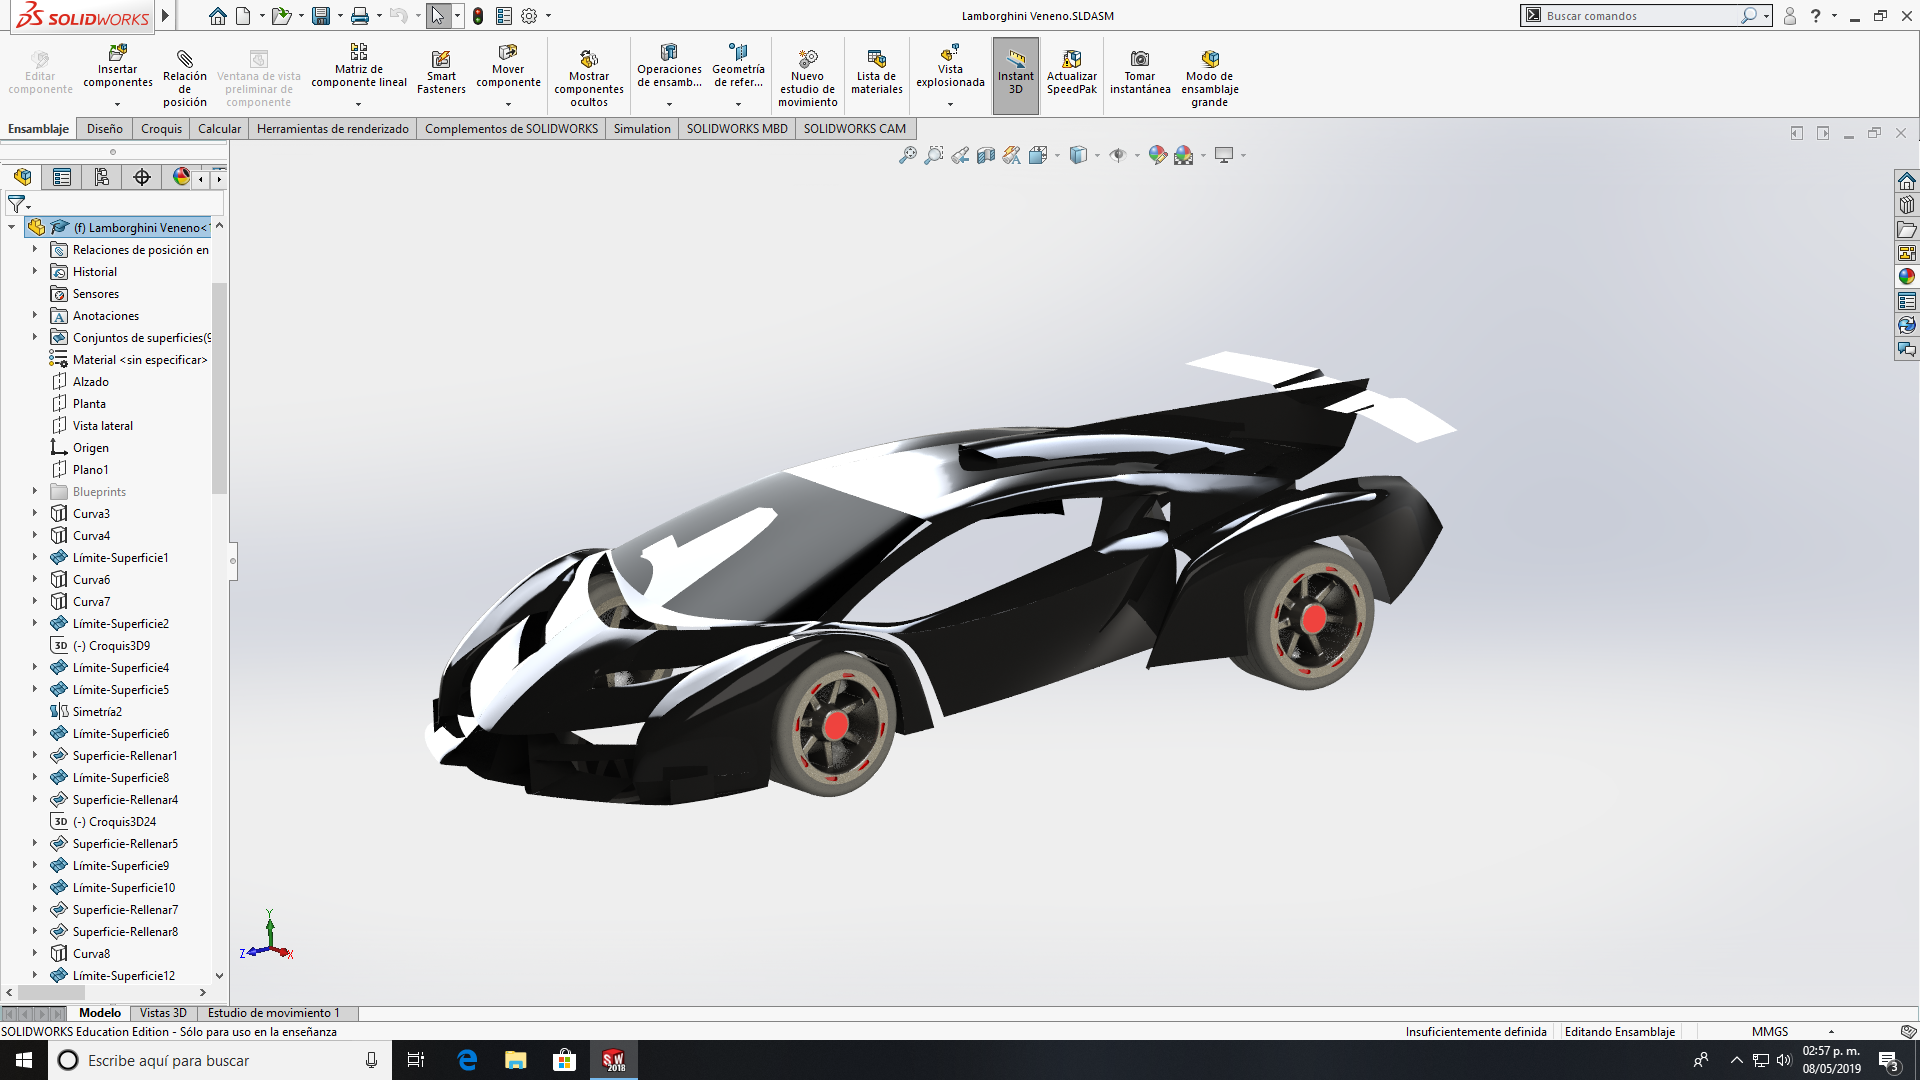Open Design Library task pane icon

1907,205
